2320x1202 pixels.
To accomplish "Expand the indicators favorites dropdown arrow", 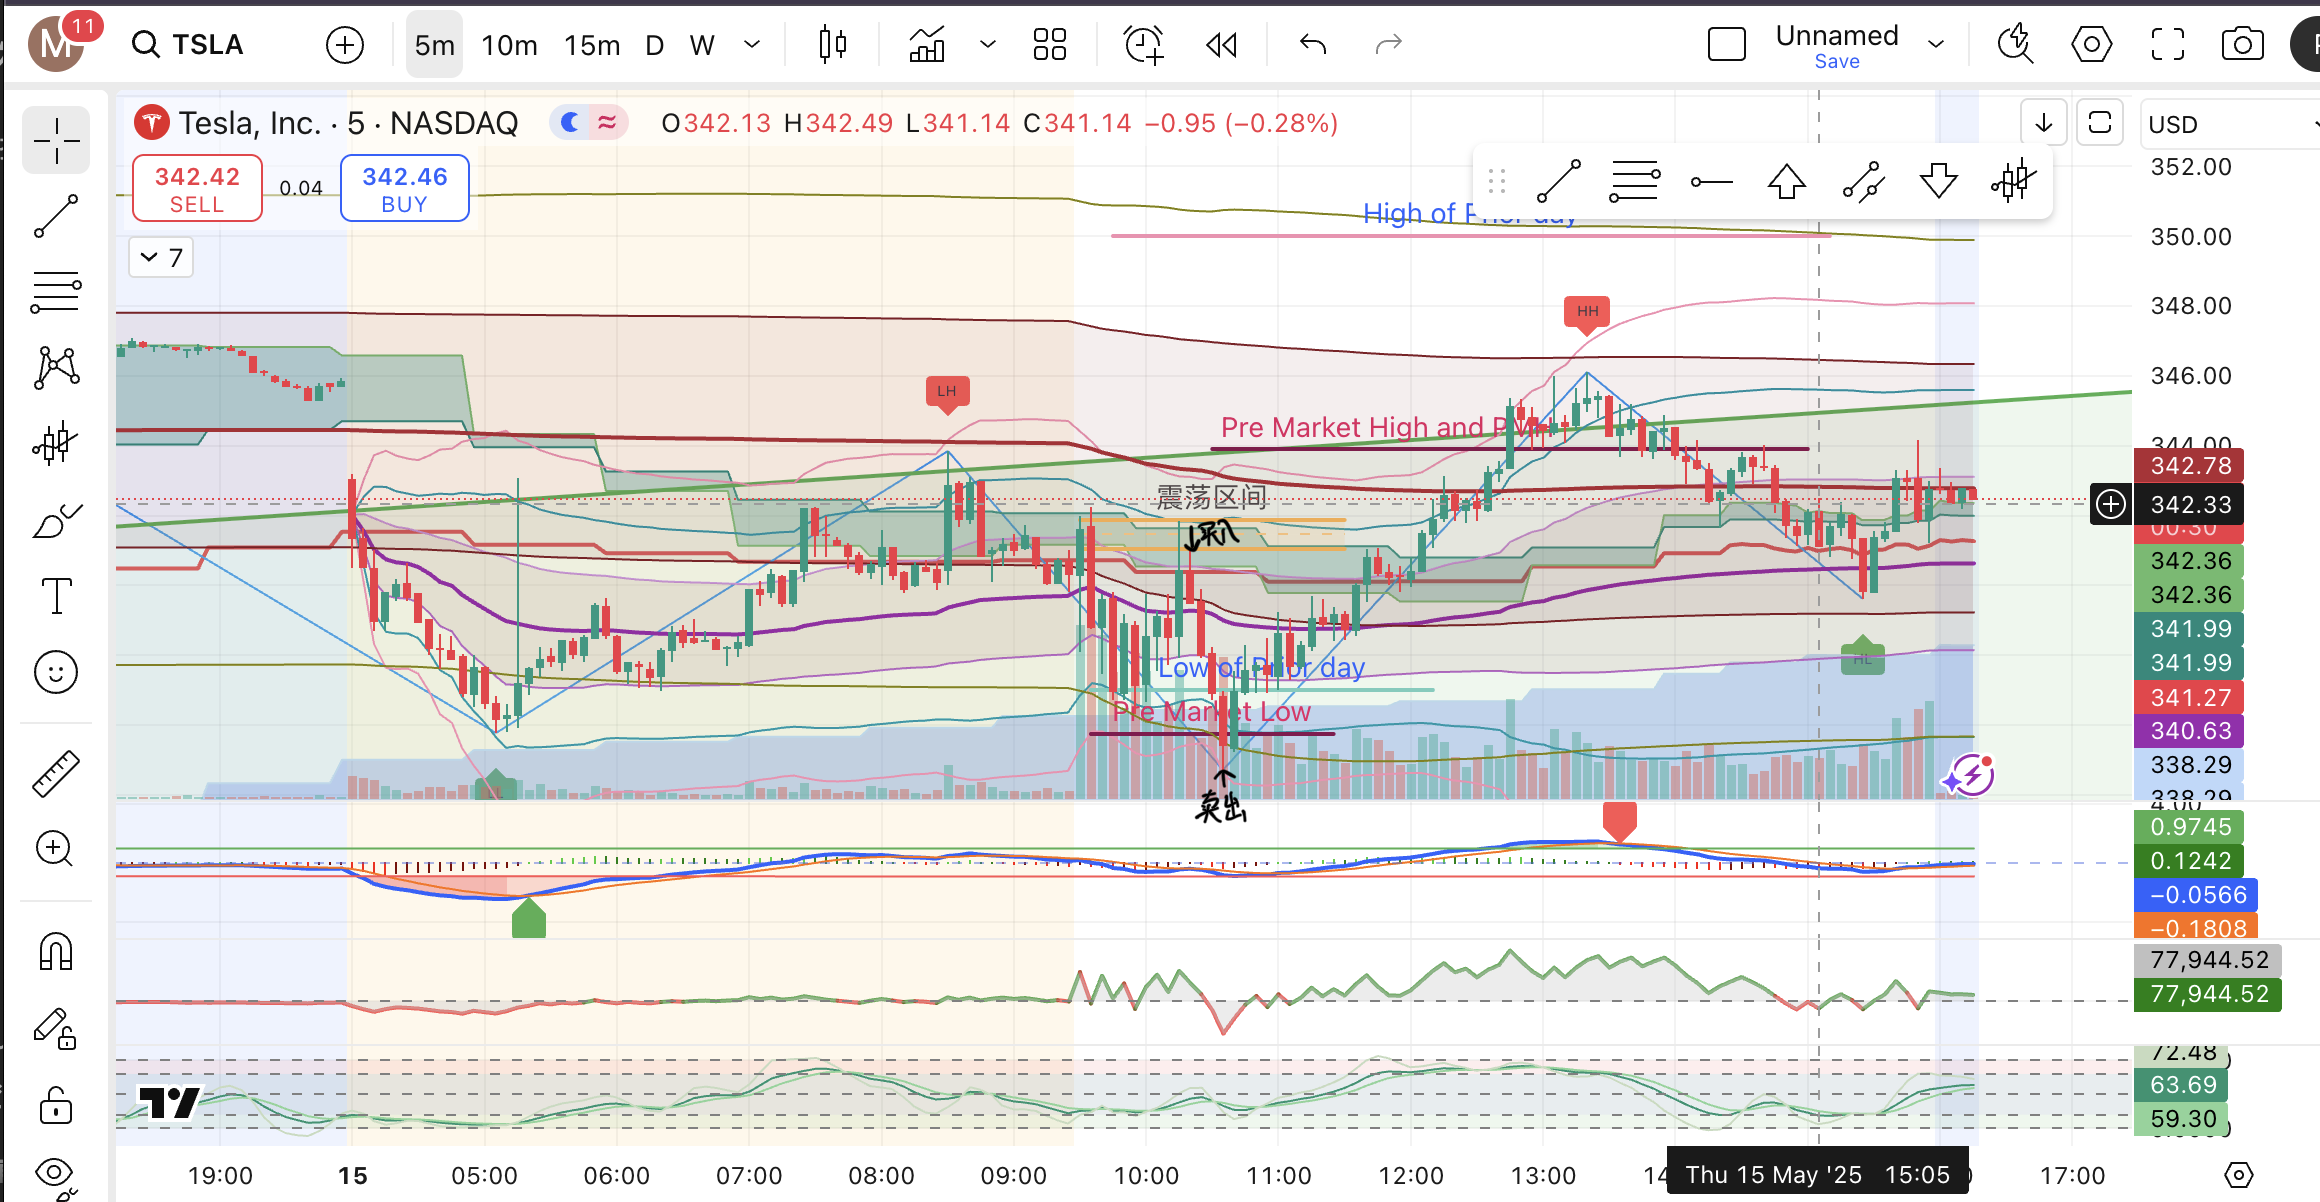I will pos(987,45).
